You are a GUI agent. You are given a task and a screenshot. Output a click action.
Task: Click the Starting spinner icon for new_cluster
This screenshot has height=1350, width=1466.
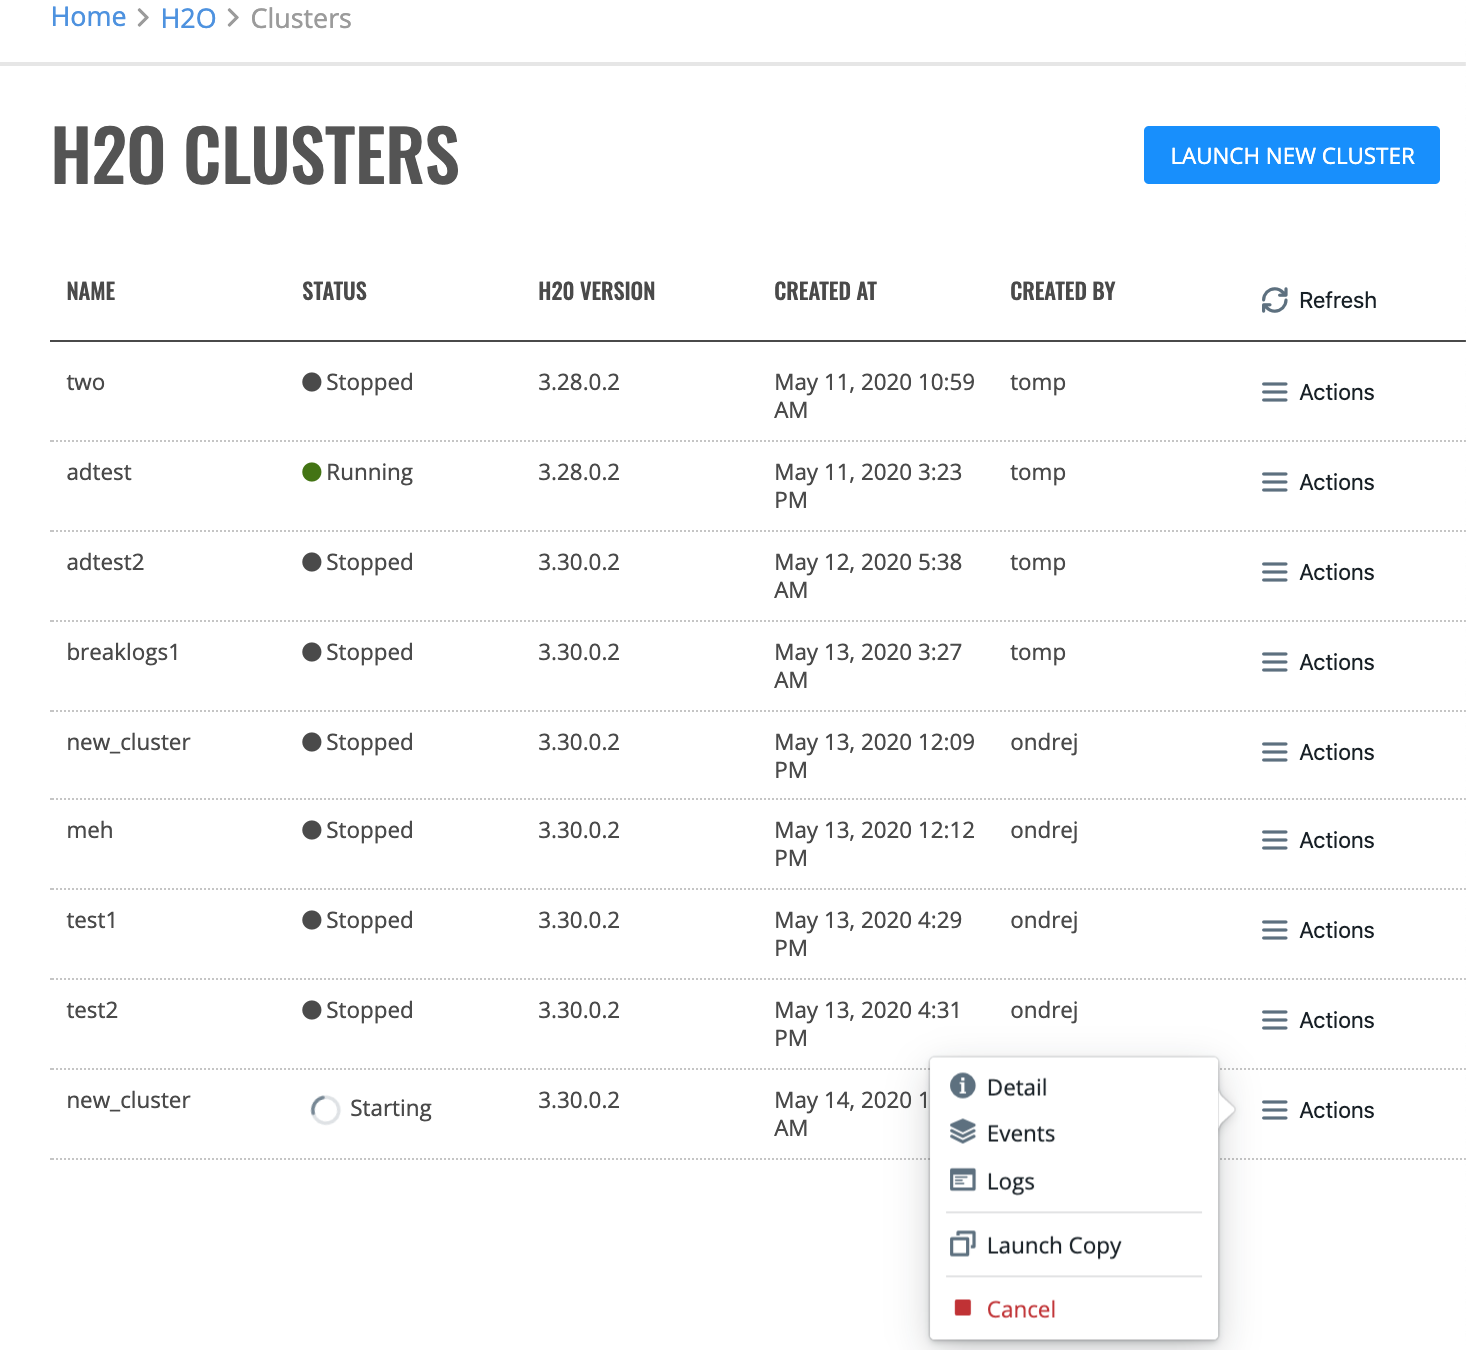pos(325,1109)
